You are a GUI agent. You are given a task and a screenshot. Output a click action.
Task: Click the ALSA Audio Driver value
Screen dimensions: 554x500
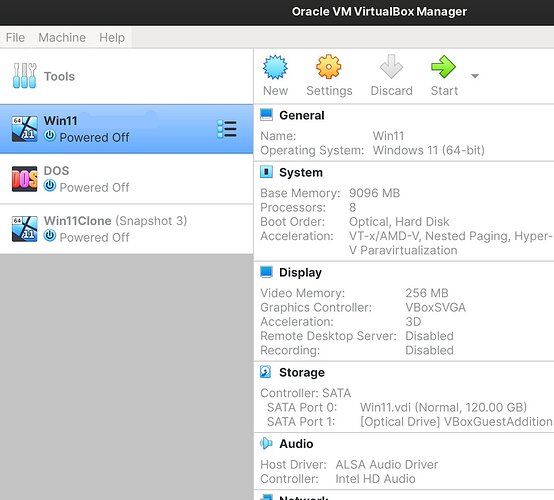(387, 465)
